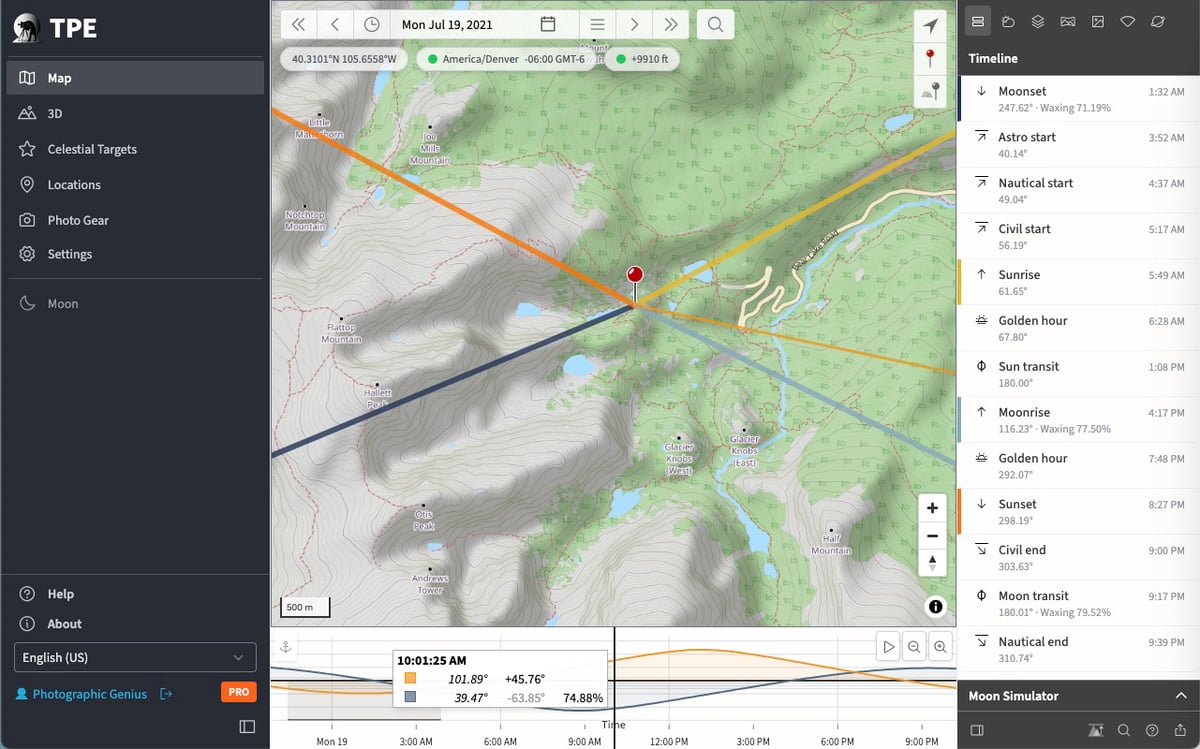Zoom in the map with plus
The width and height of the screenshot is (1200, 749).
pos(932,508)
